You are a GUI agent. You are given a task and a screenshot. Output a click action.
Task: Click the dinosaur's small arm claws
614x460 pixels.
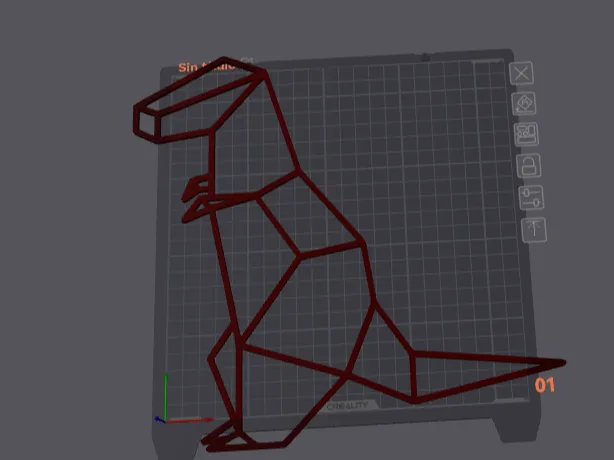(195, 200)
